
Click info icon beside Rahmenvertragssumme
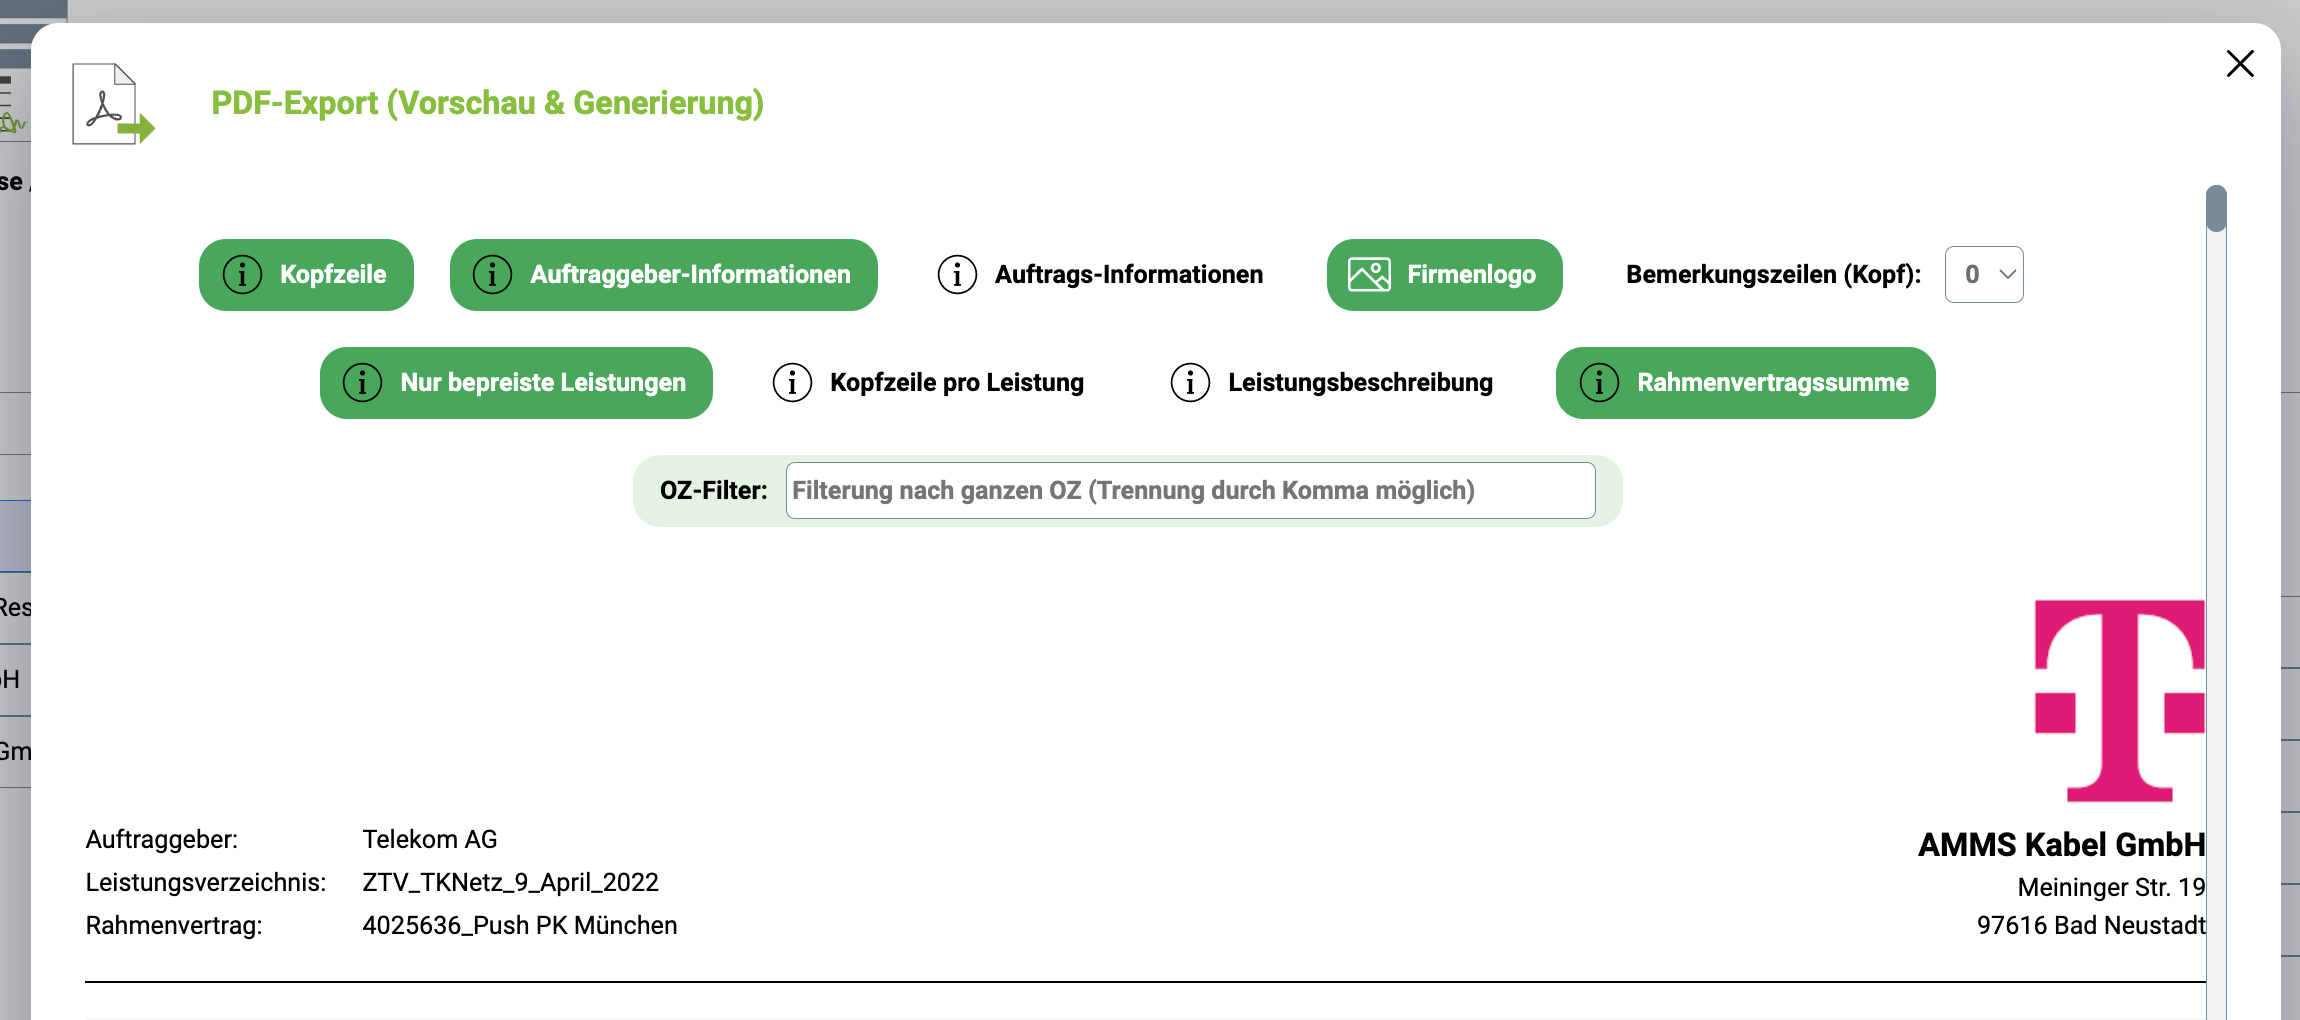[x=1599, y=383]
